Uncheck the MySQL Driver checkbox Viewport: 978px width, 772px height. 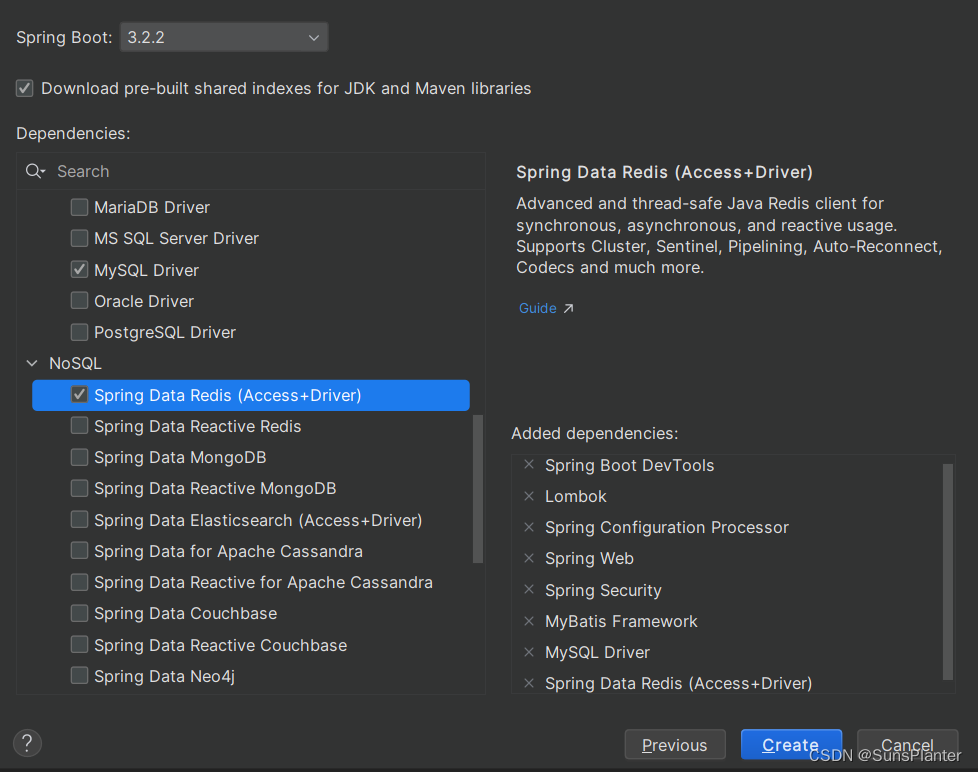(79, 270)
